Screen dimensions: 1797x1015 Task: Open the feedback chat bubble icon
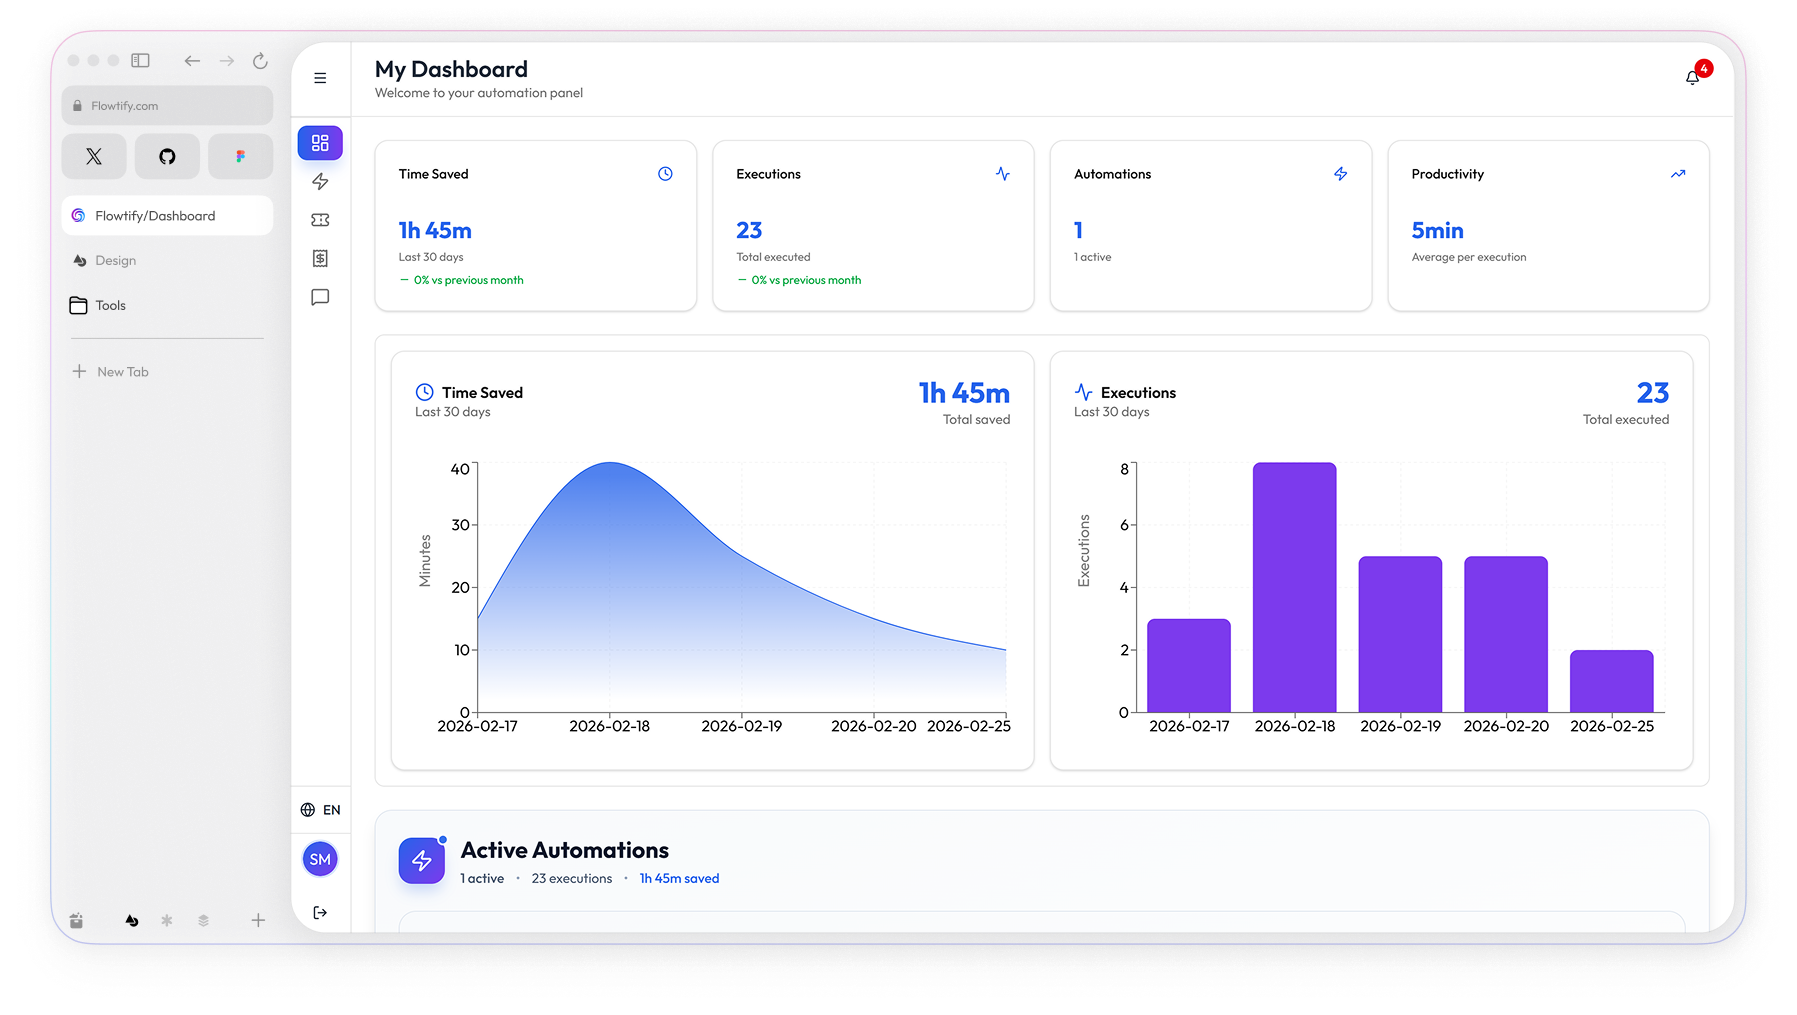coord(320,297)
